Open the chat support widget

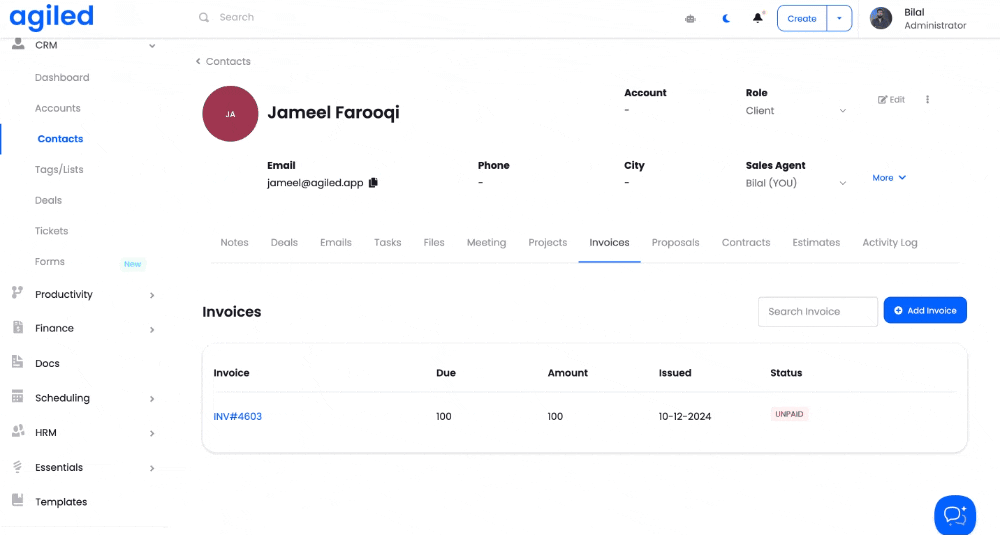(954, 514)
